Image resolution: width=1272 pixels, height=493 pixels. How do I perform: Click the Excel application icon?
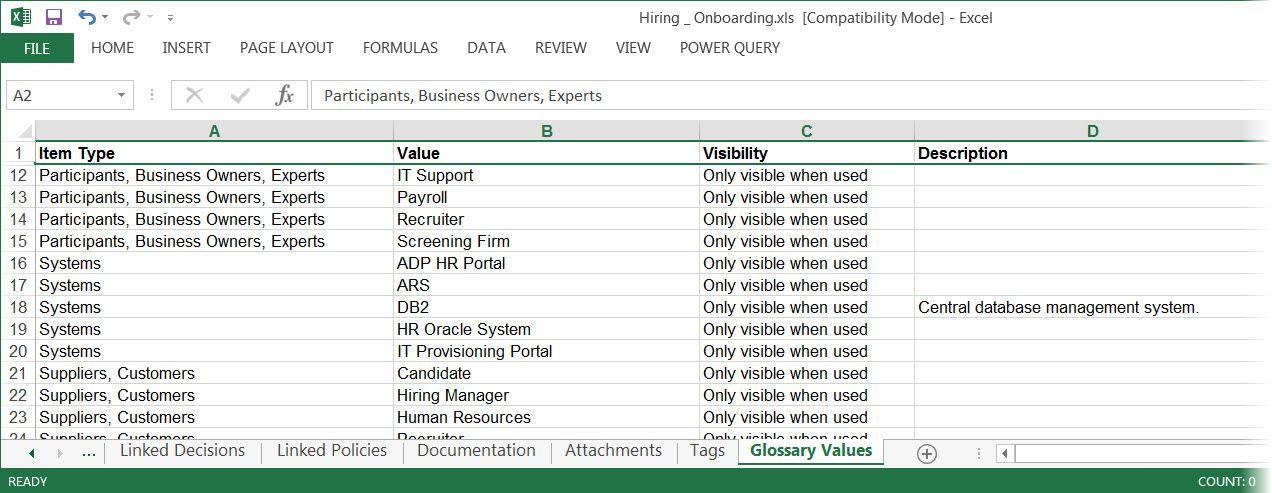[x=22, y=17]
